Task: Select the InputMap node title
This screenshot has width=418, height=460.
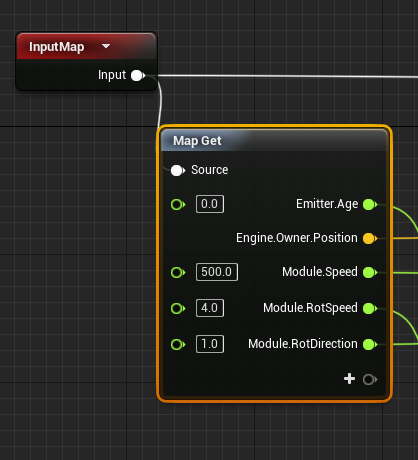Action: pos(57,47)
